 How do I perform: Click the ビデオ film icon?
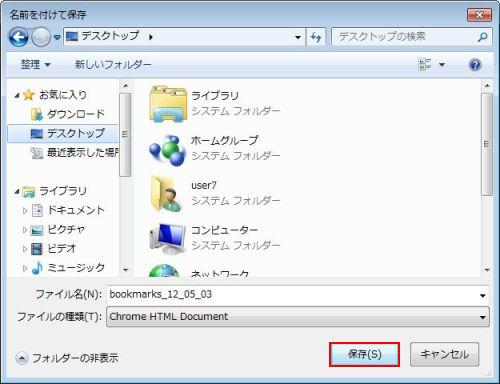click(x=37, y=249)
